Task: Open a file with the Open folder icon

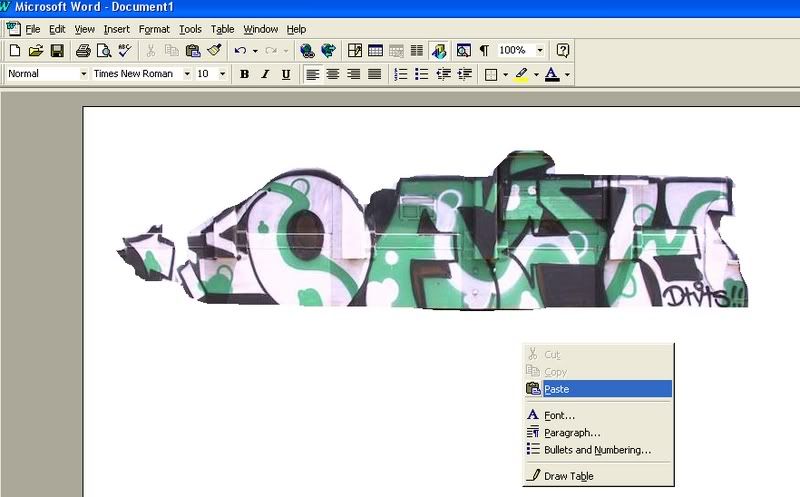Action: tap(36, 50)
